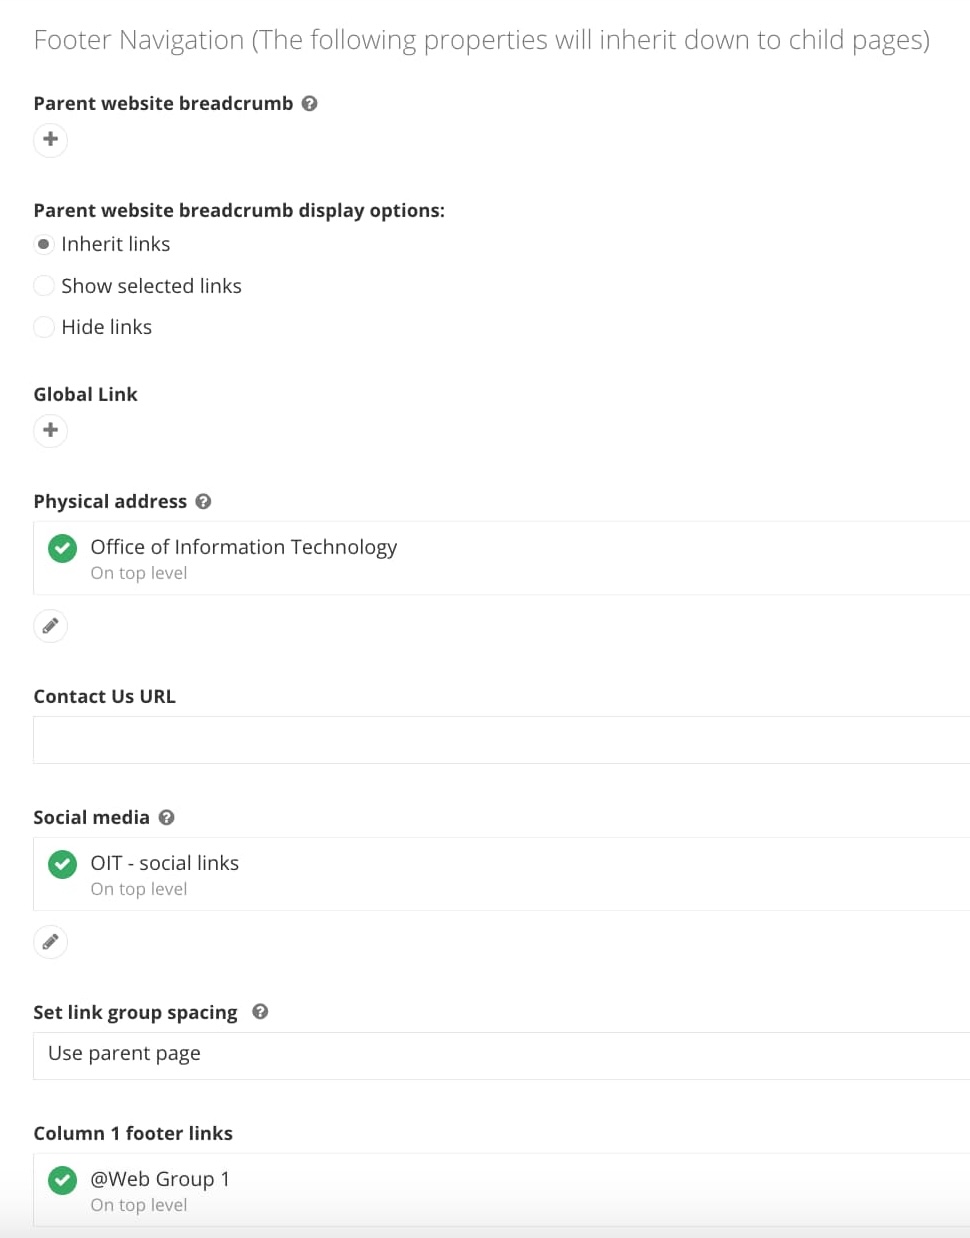Open help for Parent website breadcrumb
This screenshot has width=970, height=1238.
tap(309, 103)
